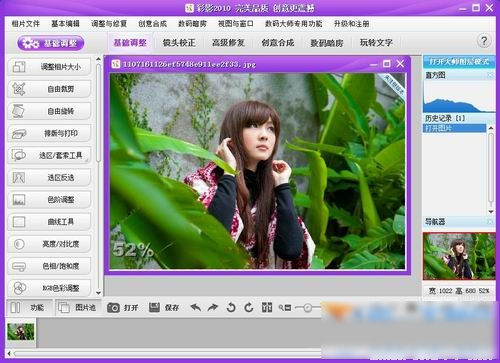Close the 1107161126ef5748e911ee2f33.jpg document window
Image resolution: width=500 pixels, height=363 pixels.
tap(400, 64)
